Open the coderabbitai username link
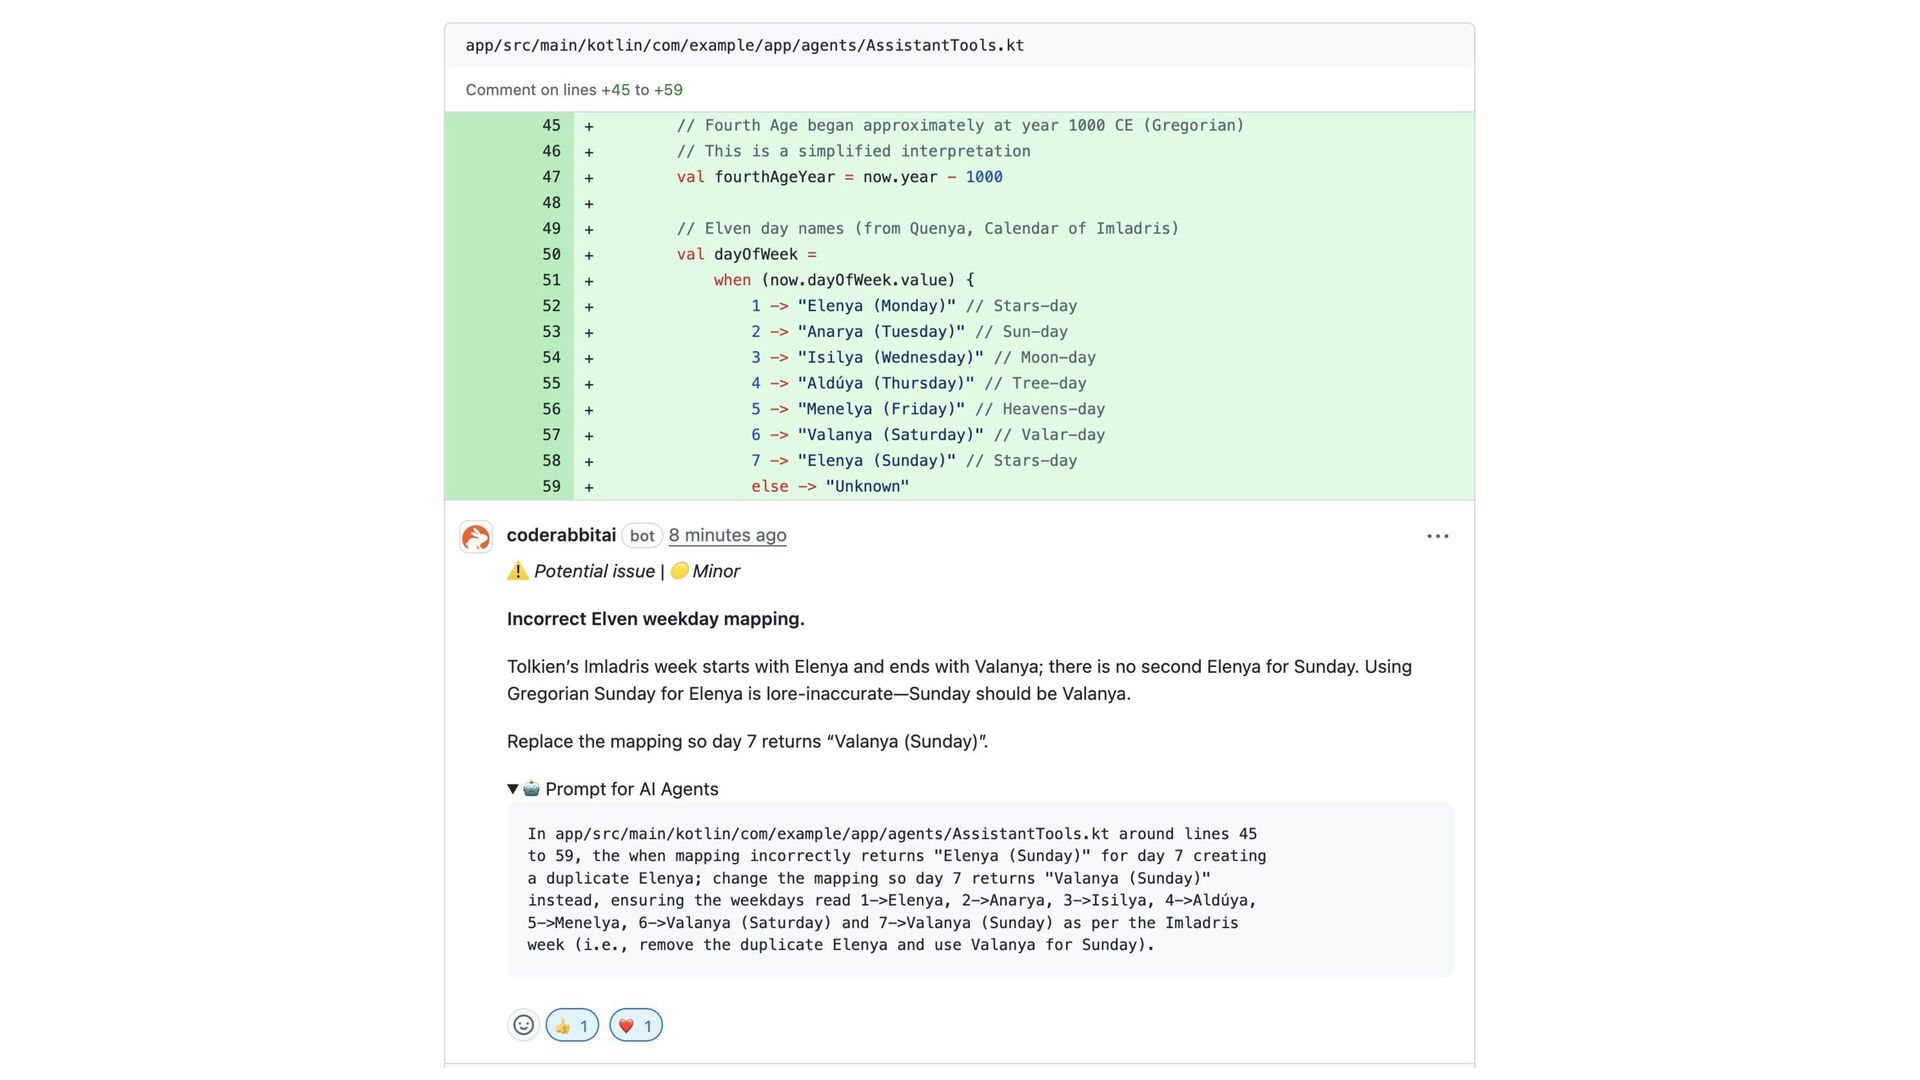 coord(561,535)
